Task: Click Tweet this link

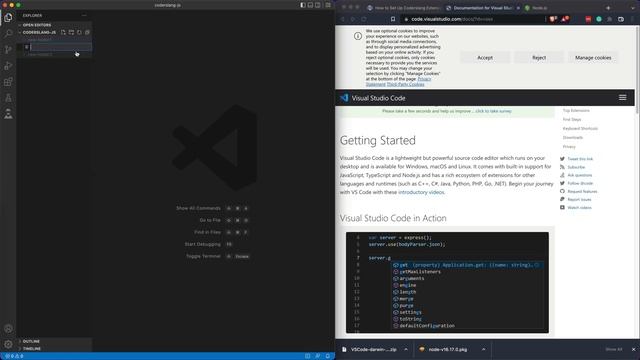Action: [580, 159]
